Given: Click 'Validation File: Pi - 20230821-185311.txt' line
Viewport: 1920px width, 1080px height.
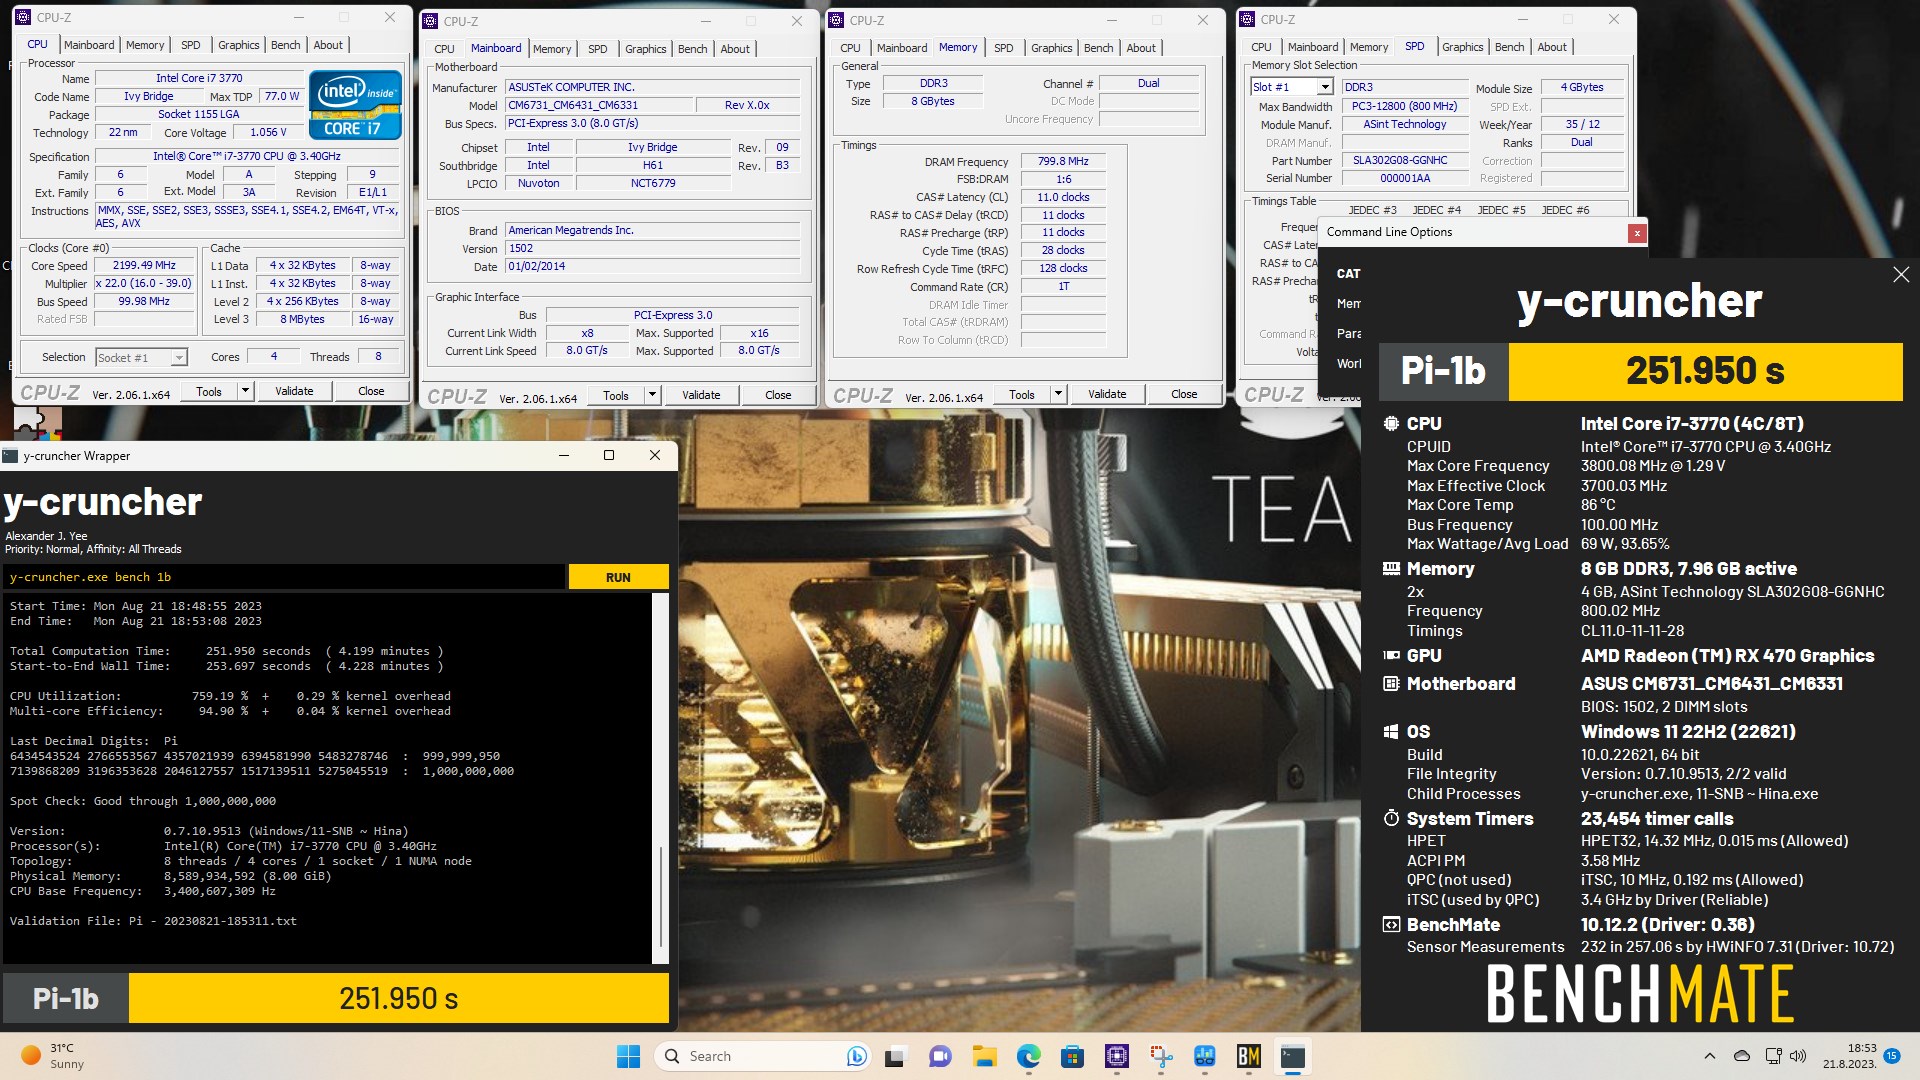Looking at the screenshot, I should [153, 921].
